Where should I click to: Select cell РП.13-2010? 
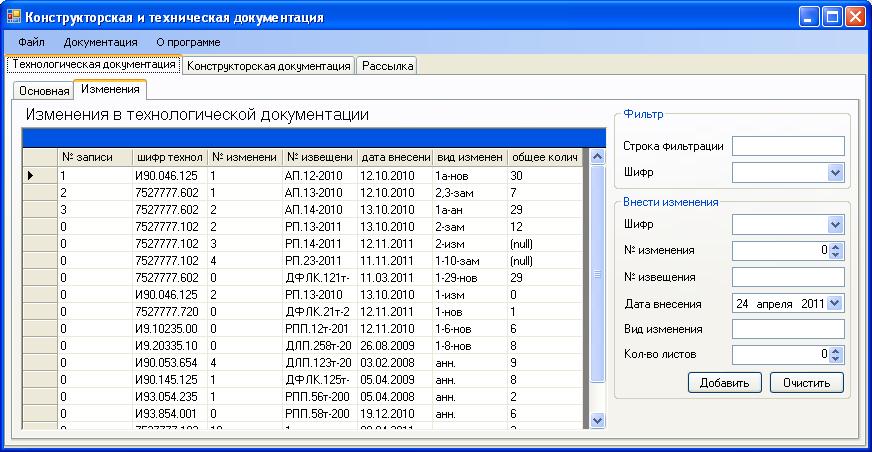coord(320,295)
